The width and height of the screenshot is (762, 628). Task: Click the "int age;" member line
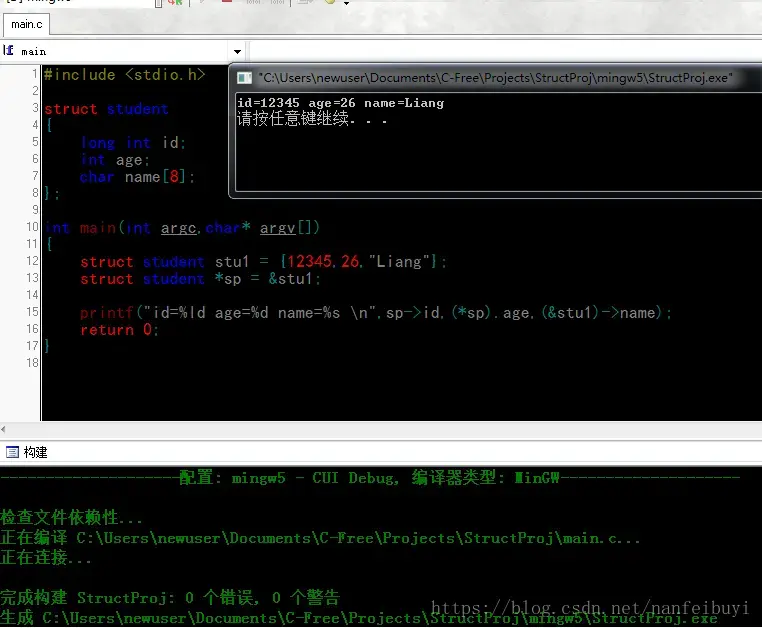[115, 160]
